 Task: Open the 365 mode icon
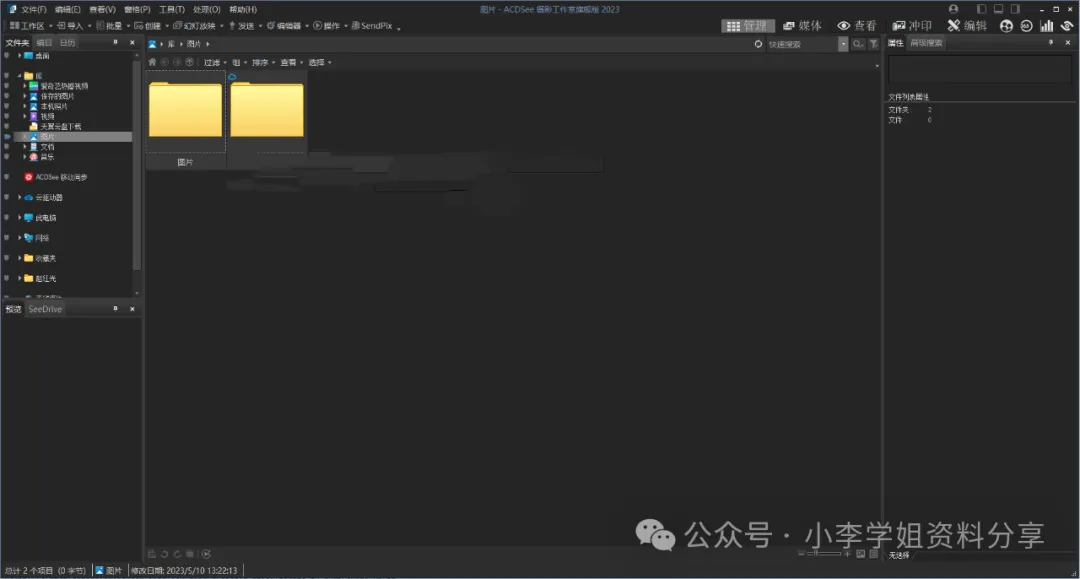click(x=1026, y=26)
